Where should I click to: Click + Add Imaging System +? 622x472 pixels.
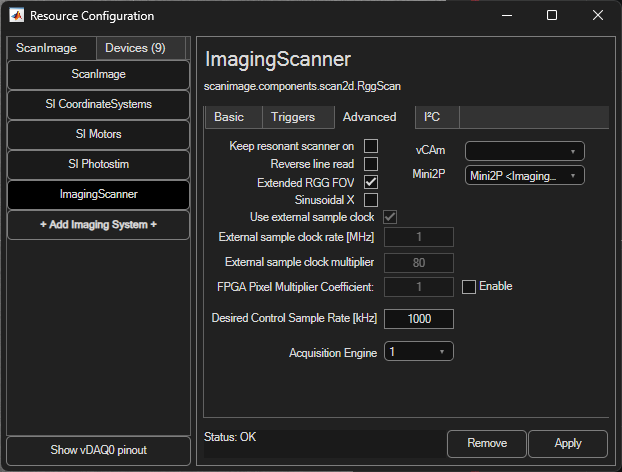tap(98, 225)
